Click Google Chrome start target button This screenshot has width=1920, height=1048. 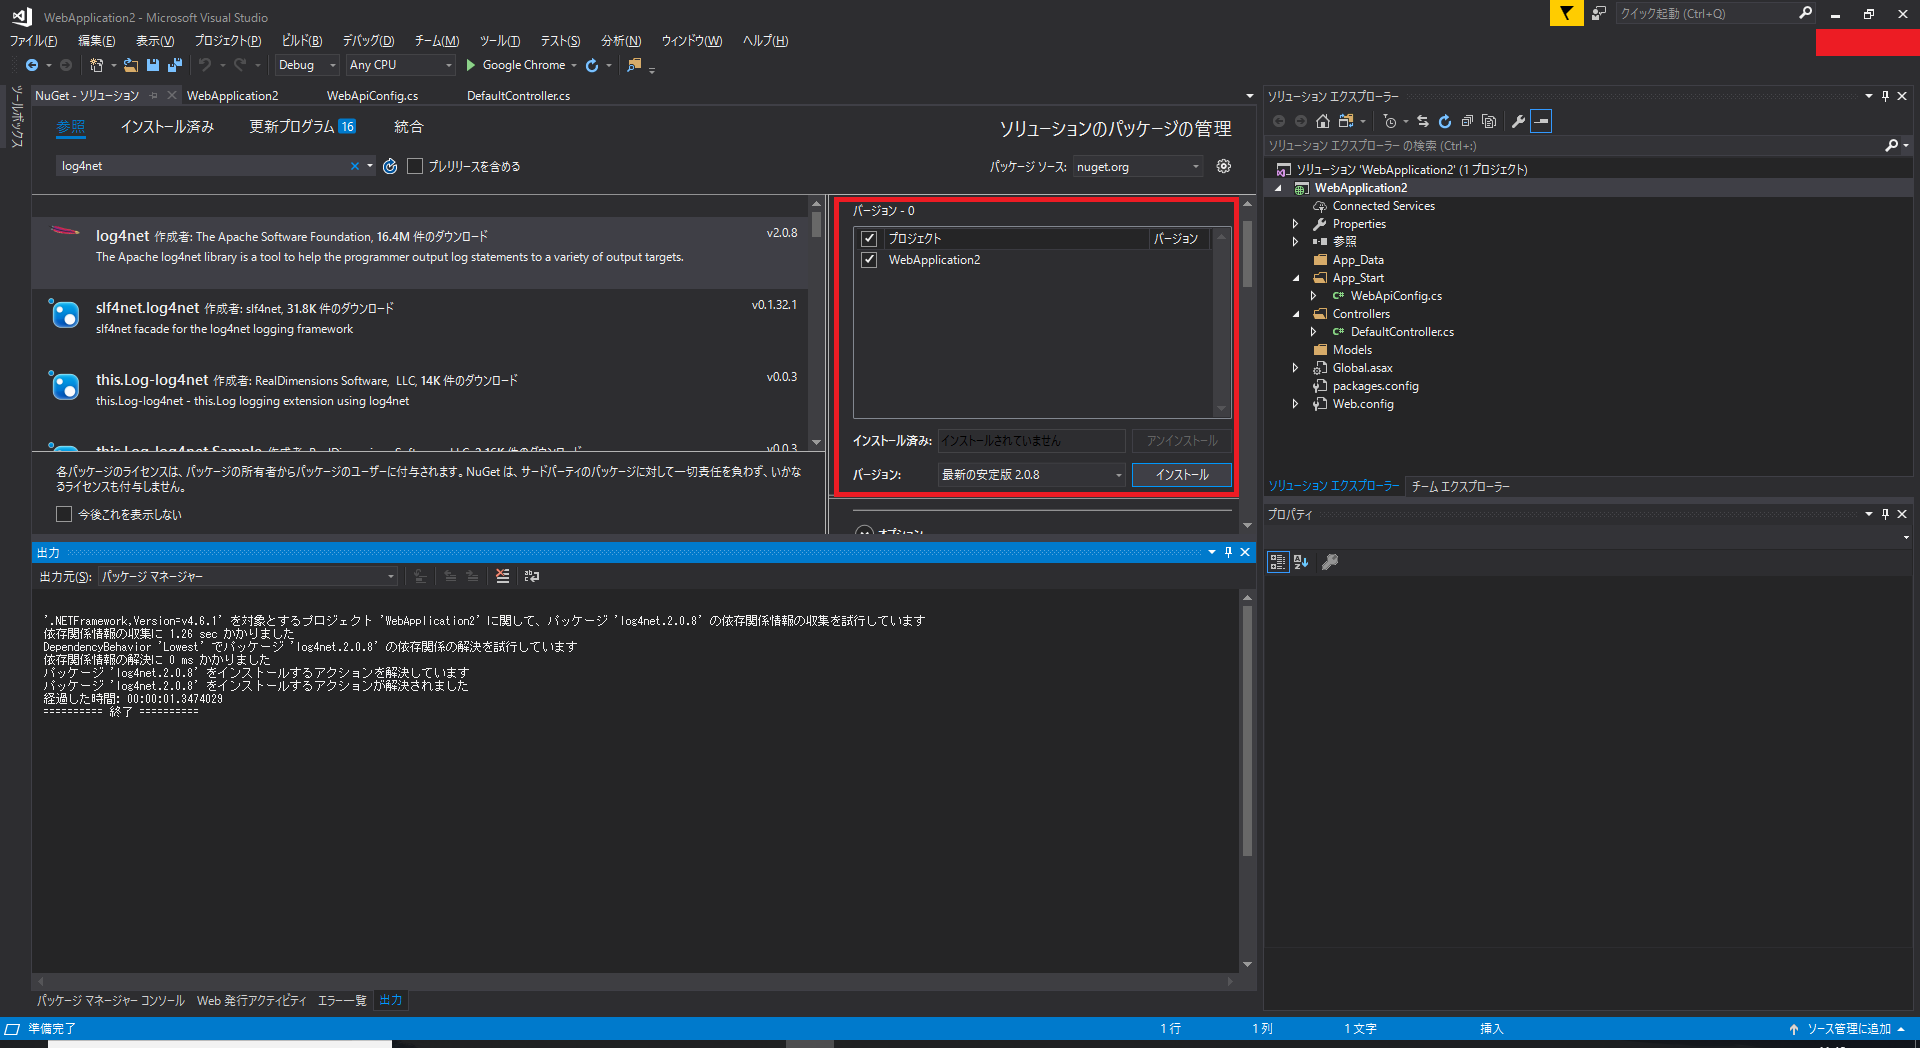click(523, 65)
